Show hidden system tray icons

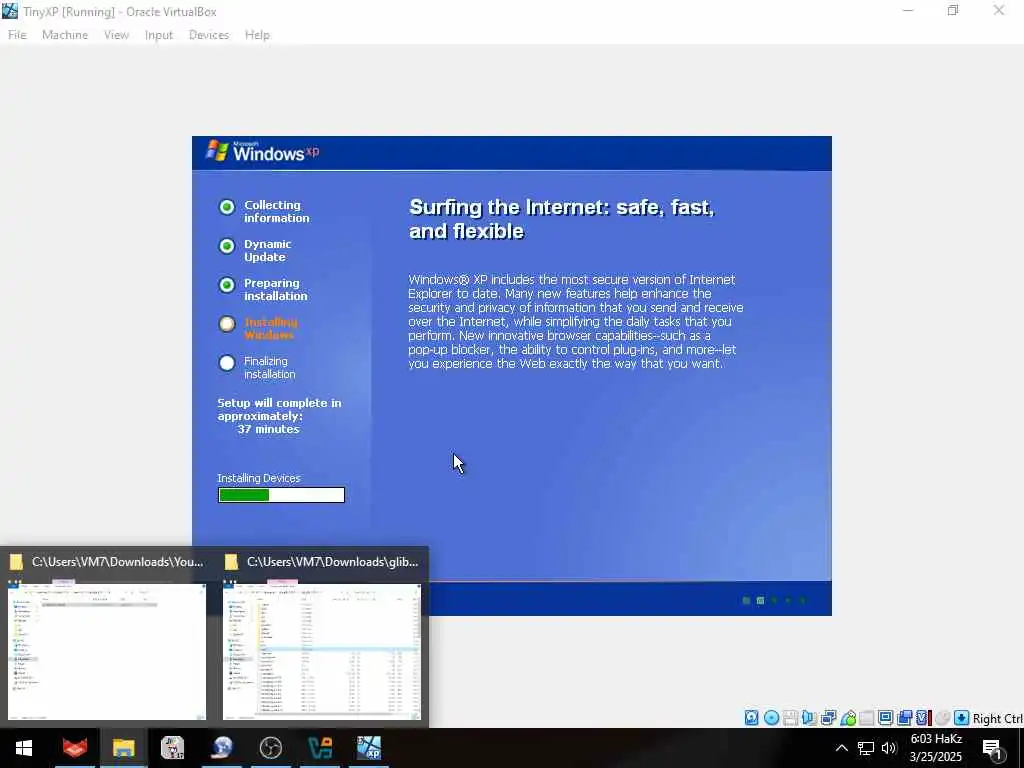(x=842, y=748)
